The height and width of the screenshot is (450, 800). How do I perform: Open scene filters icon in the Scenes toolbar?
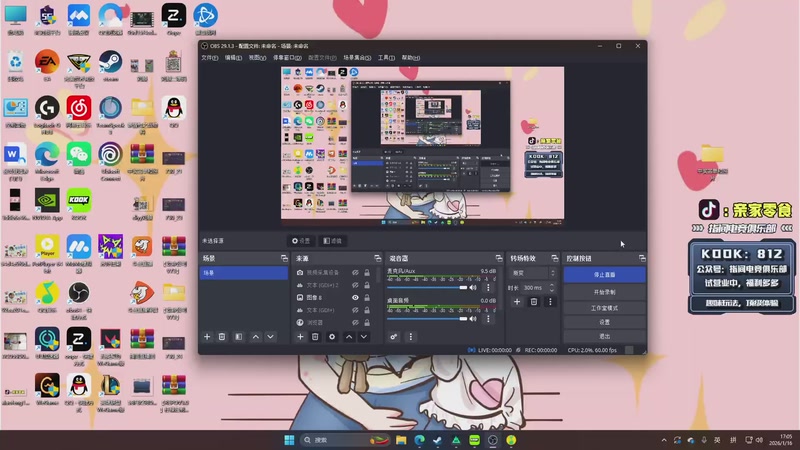238,337
